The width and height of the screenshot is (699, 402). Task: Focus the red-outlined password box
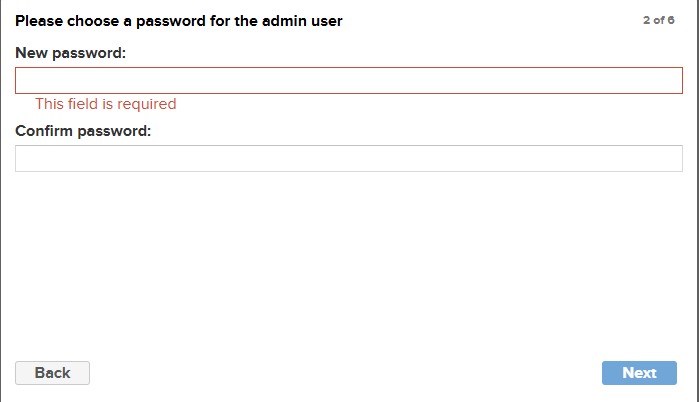coord(348,81)
